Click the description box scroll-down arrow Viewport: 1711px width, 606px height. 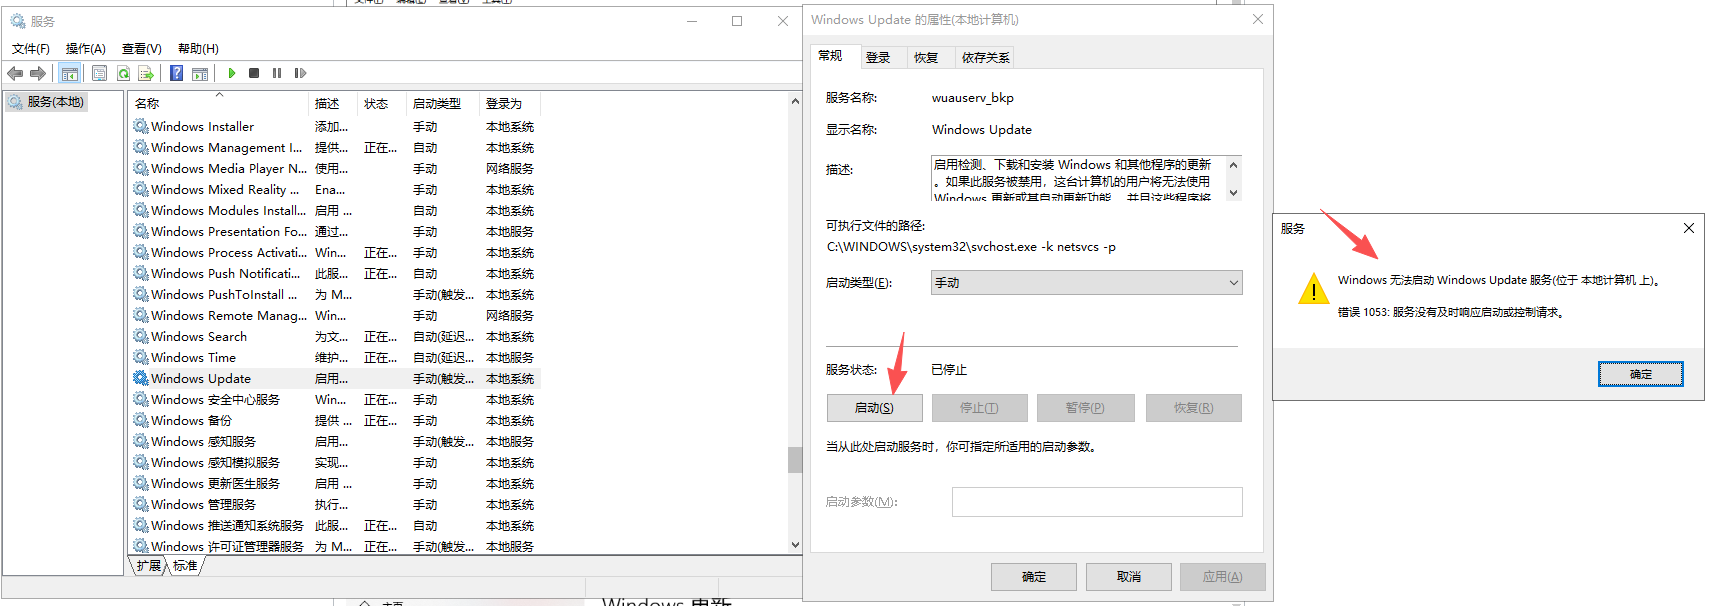[1233, 193]
